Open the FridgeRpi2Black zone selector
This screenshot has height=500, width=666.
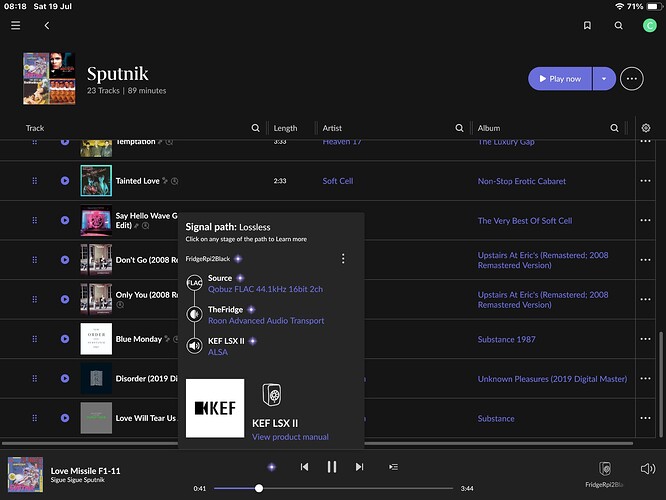(x=604, y=472)
